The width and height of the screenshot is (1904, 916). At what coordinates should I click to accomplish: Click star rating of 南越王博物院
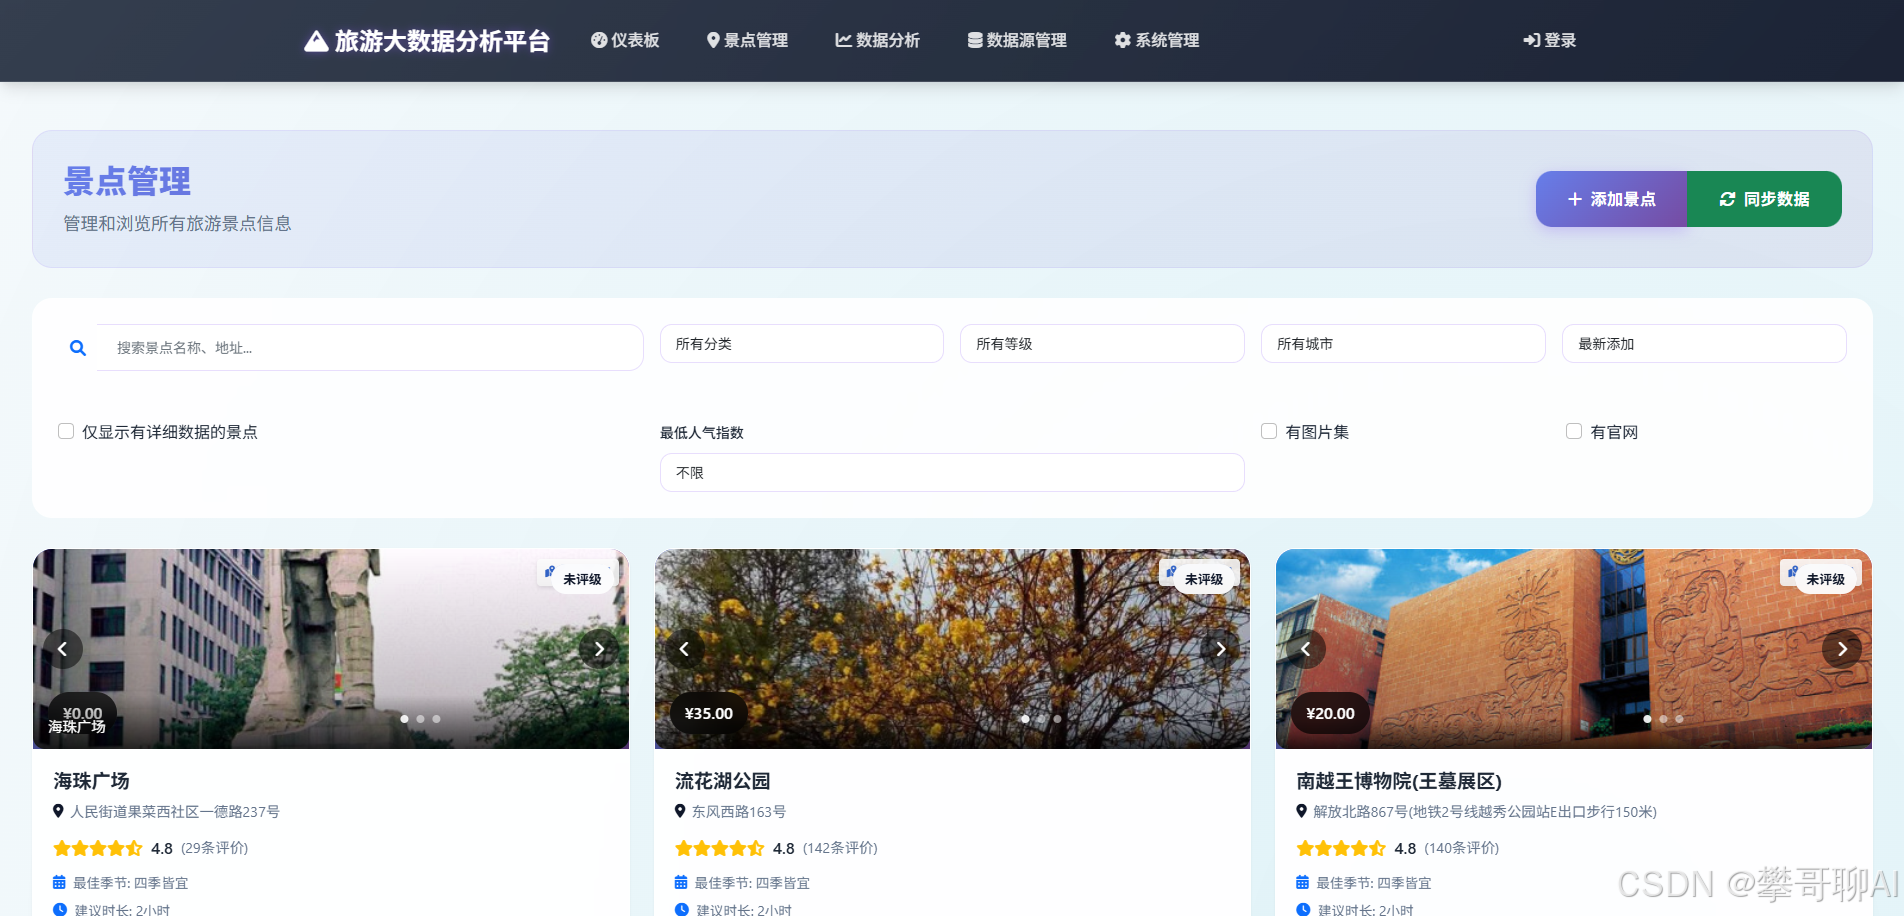click(x=1341, y=848)
